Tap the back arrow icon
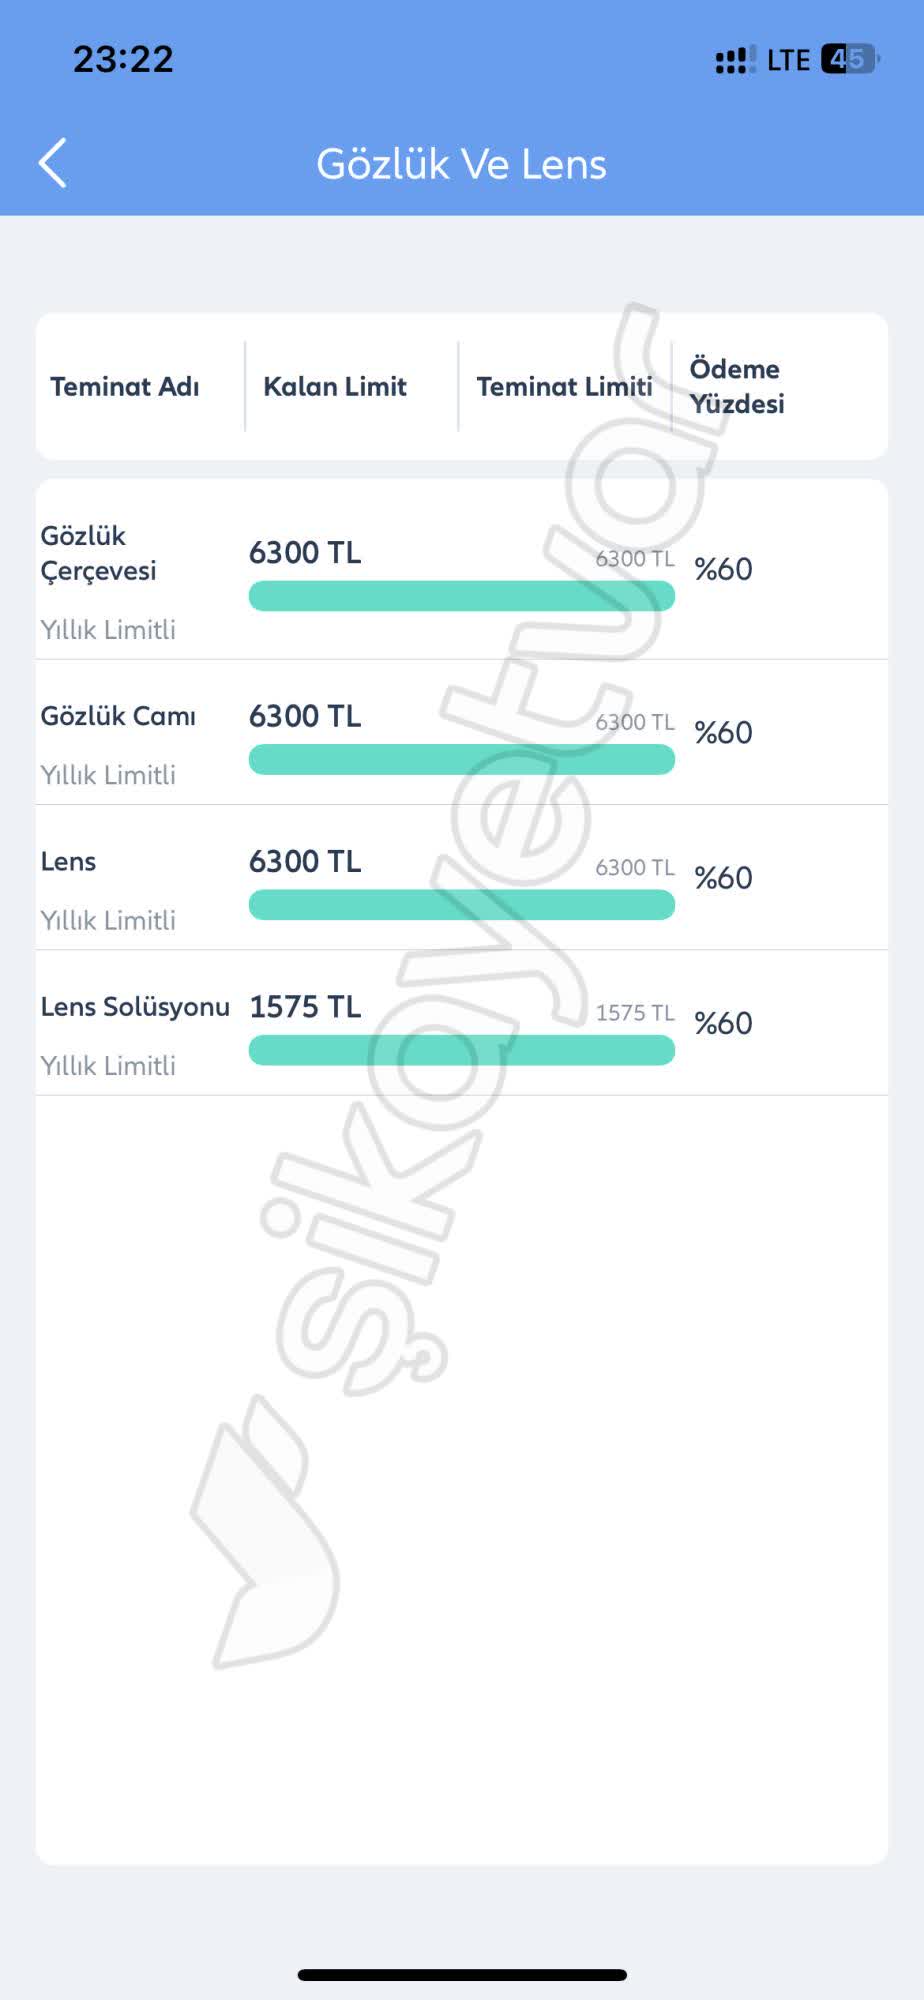The width and height of the screenshot is (924, 2000). (53, 163)
